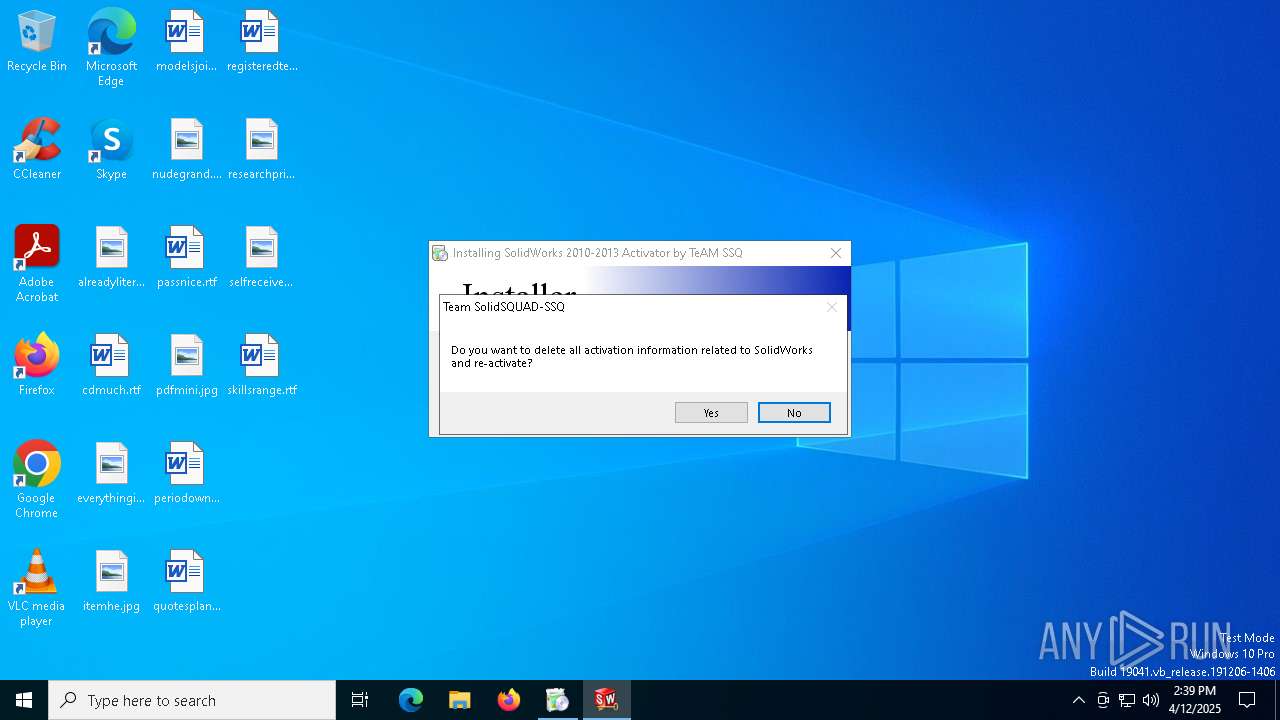Viewport: 1280px width, 720px height.
Task: Switch to the installer taskbar item
Action: click(x=557, y=700)
